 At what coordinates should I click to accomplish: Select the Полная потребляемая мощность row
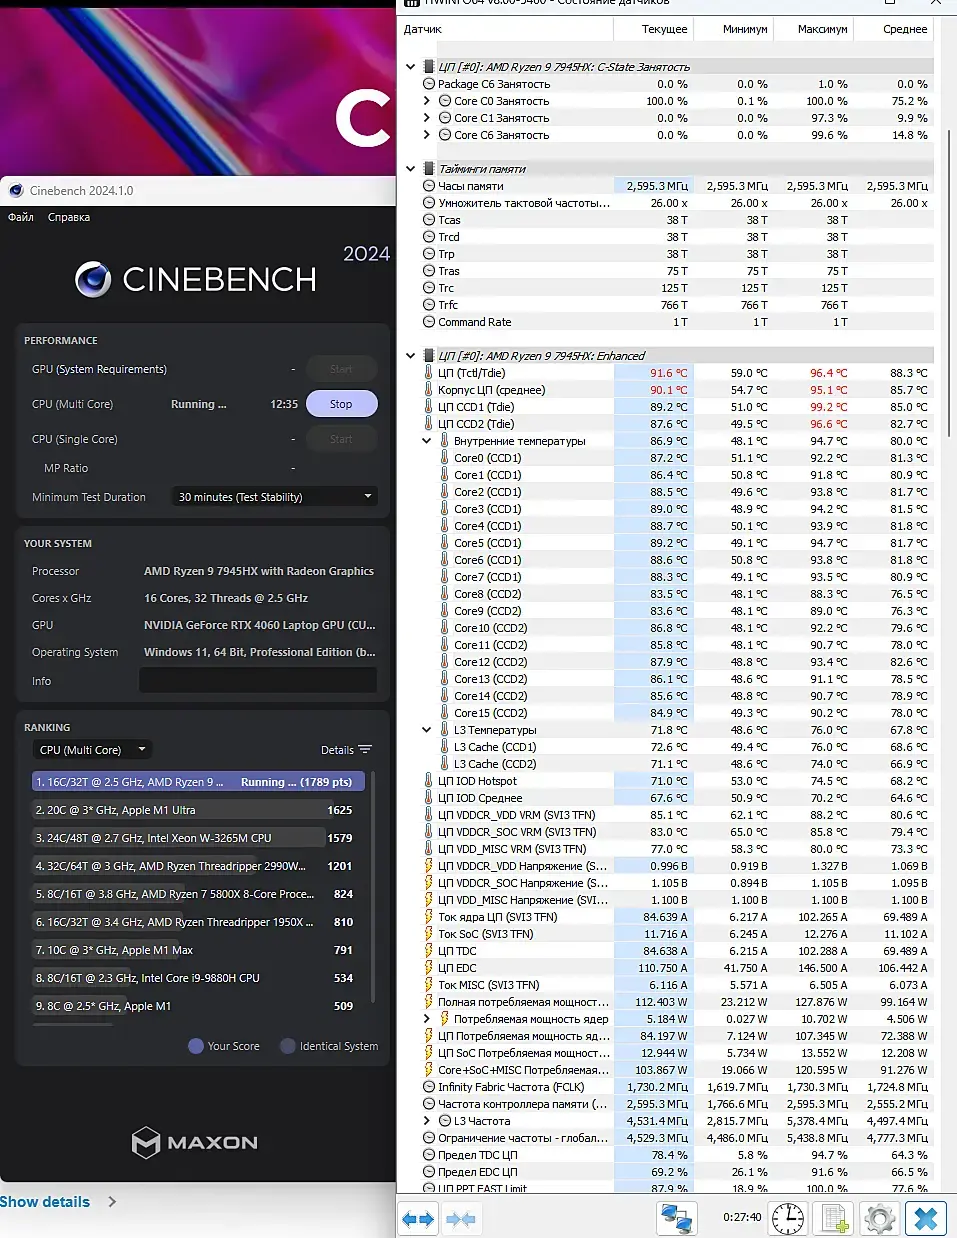(x=667, y=1002)
